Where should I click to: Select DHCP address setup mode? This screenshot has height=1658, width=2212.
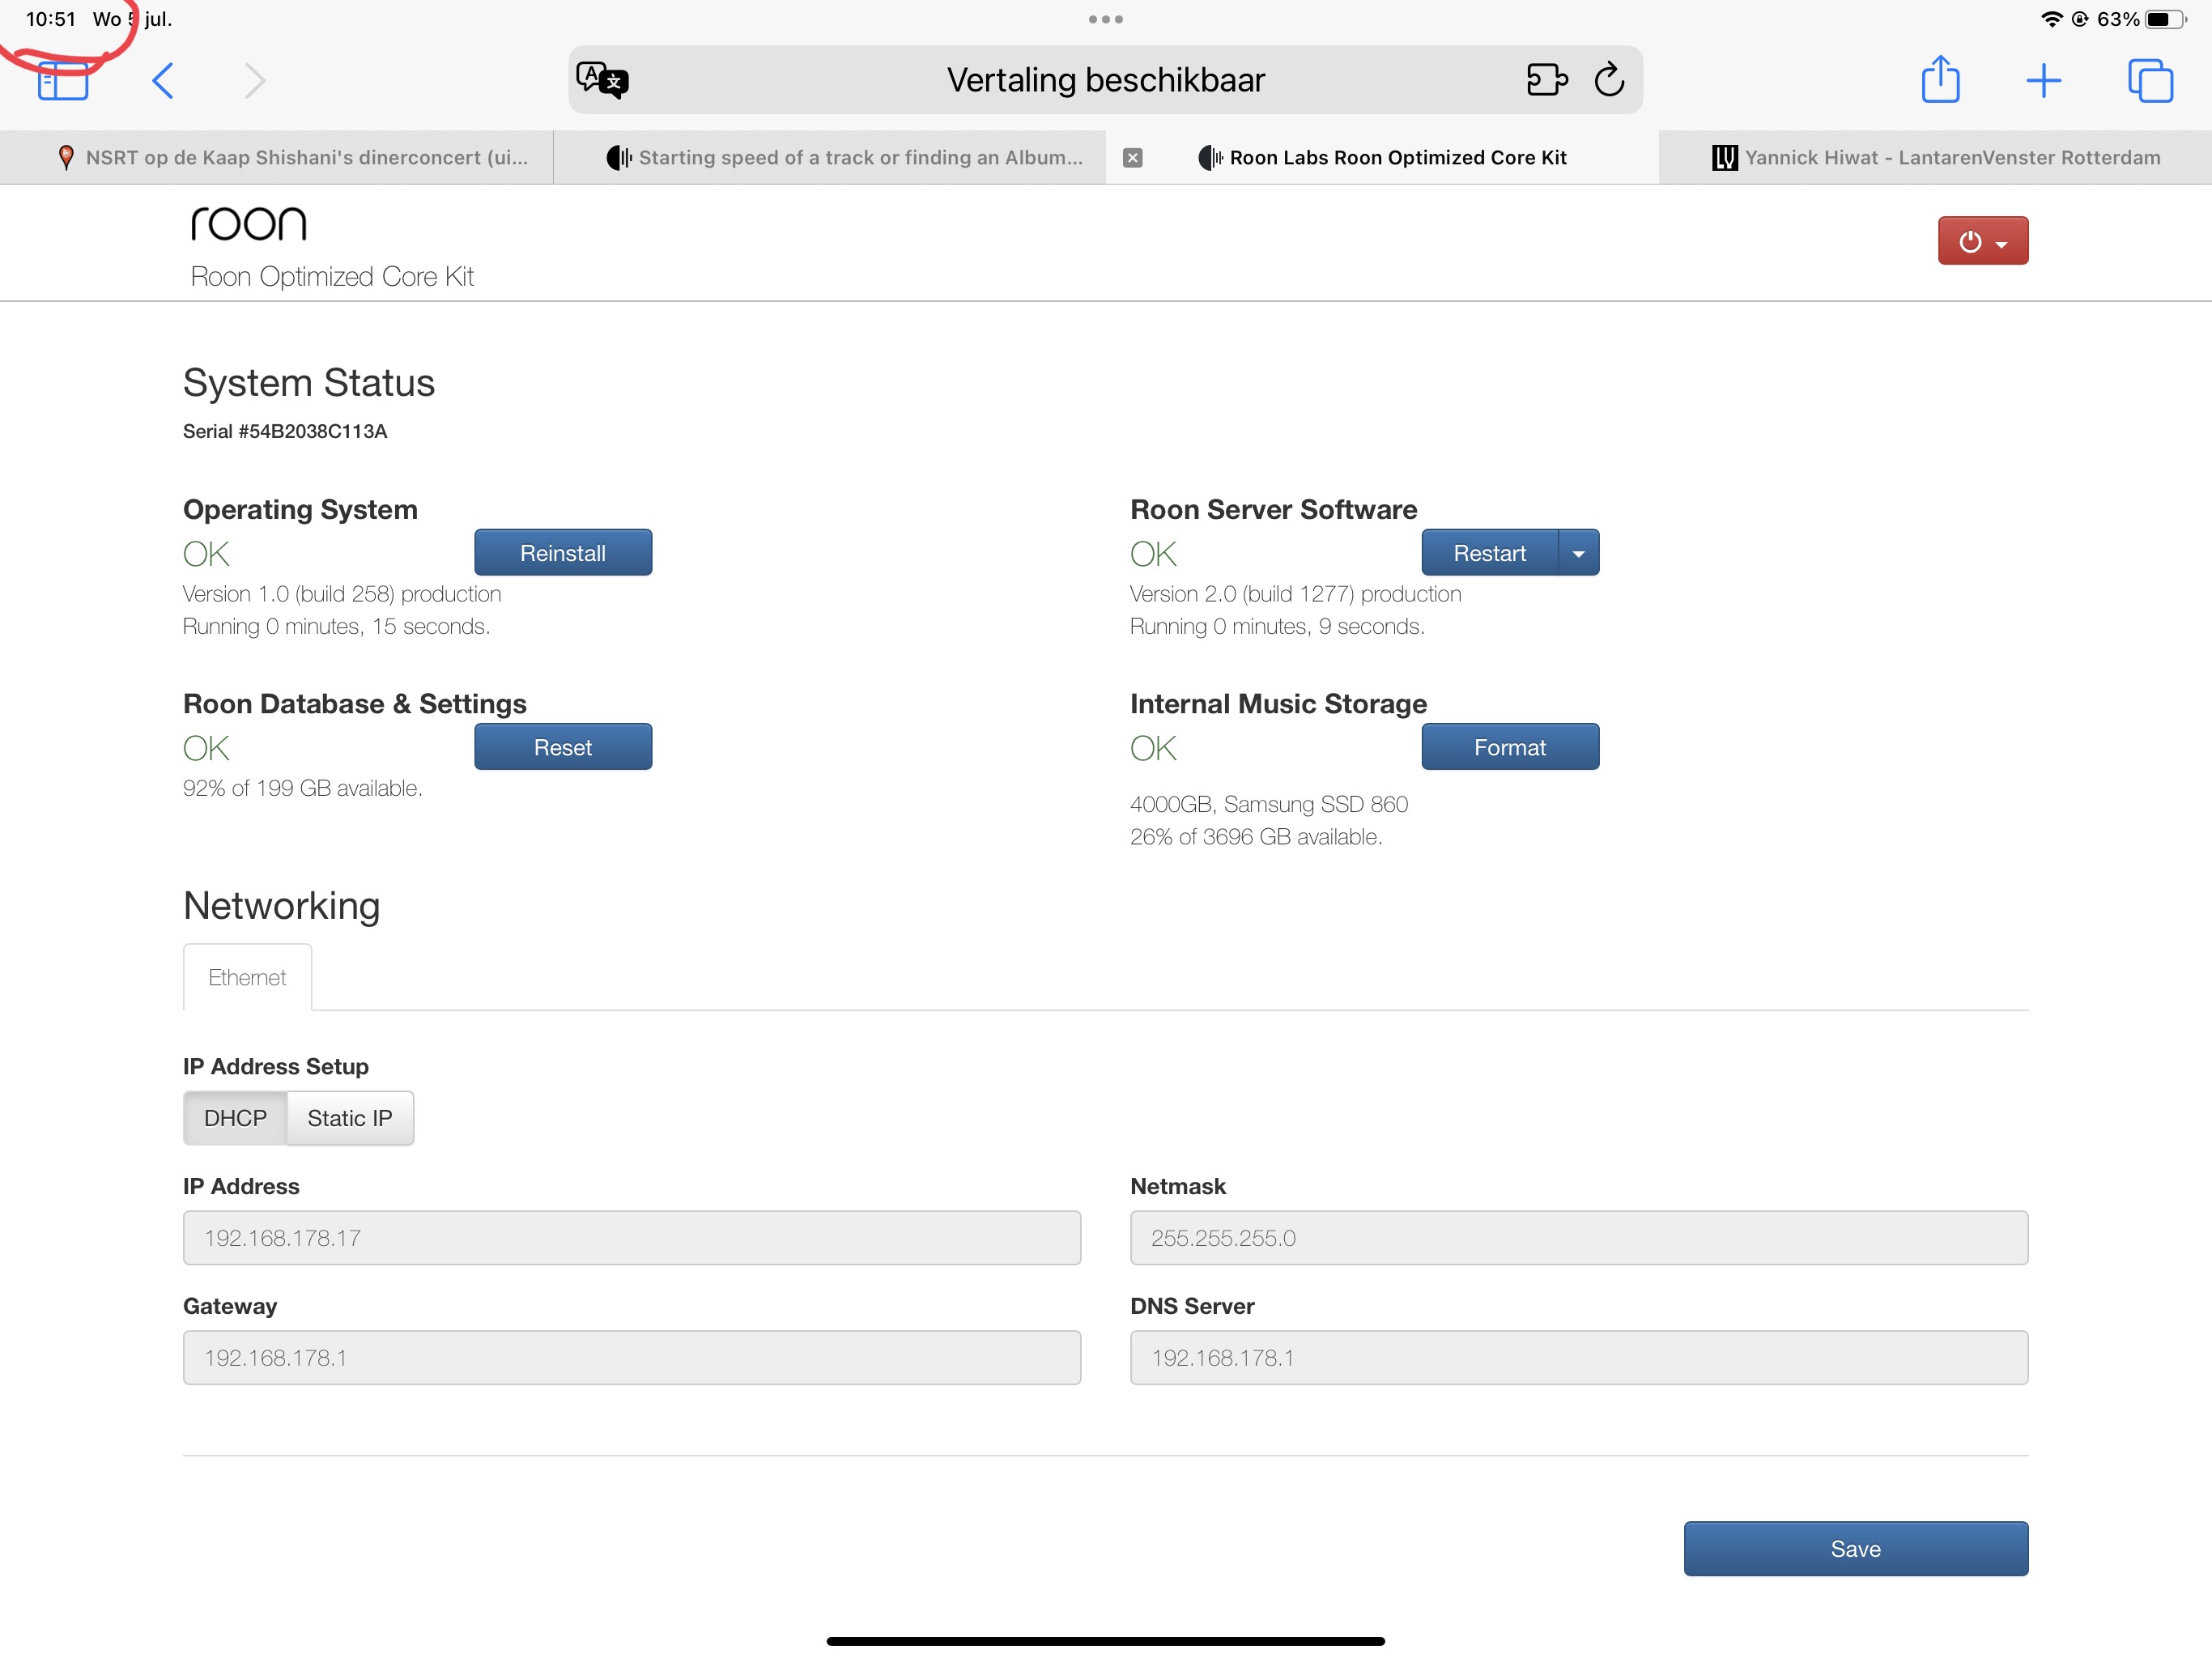point(235,1118)
